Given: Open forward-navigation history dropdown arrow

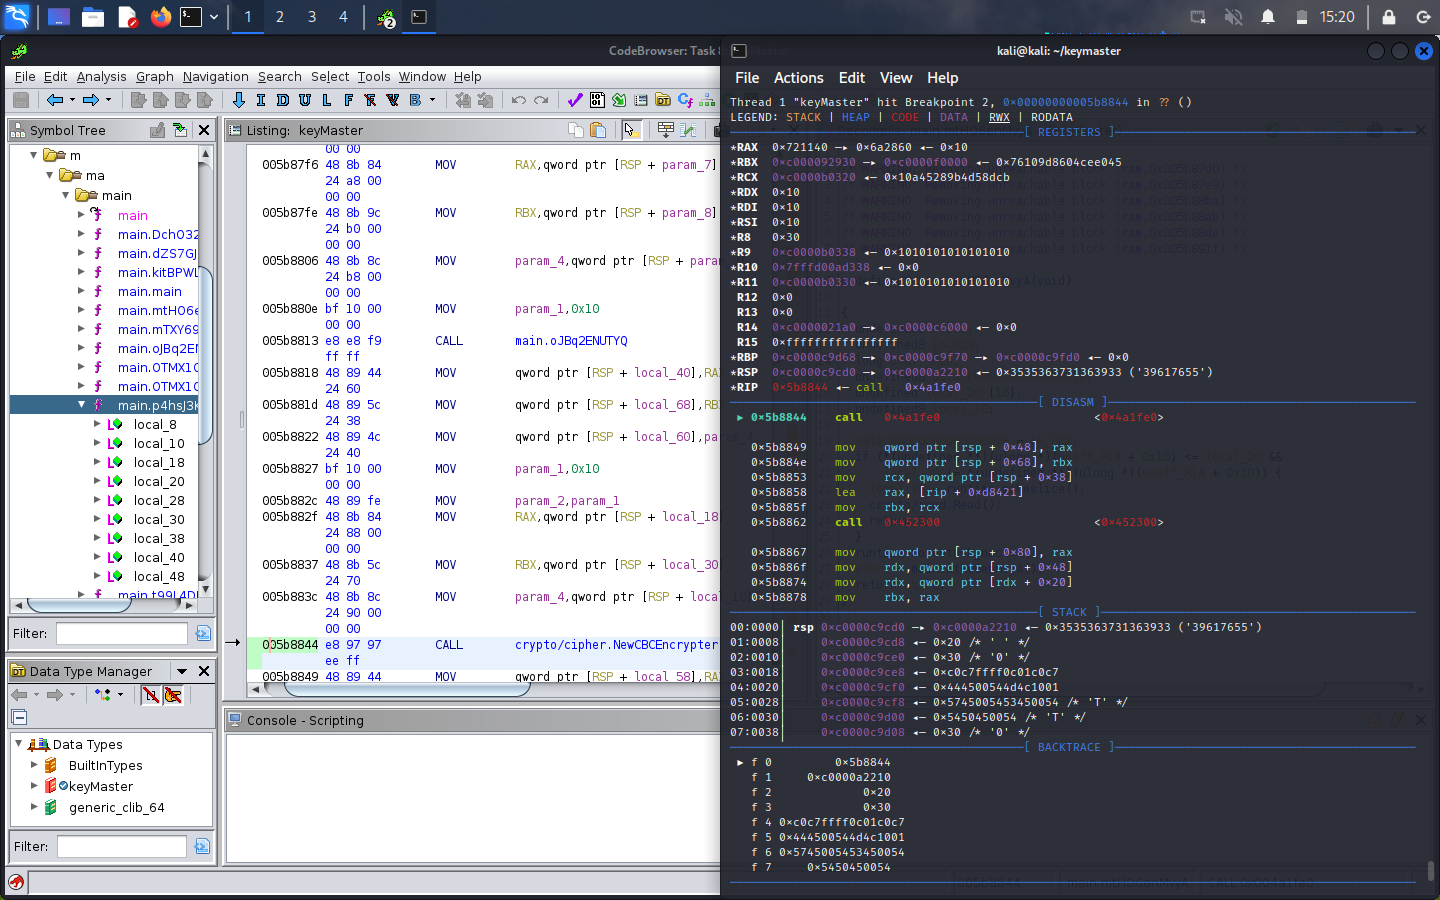Looking at the screenshot, I should click(x=108, y=100).
